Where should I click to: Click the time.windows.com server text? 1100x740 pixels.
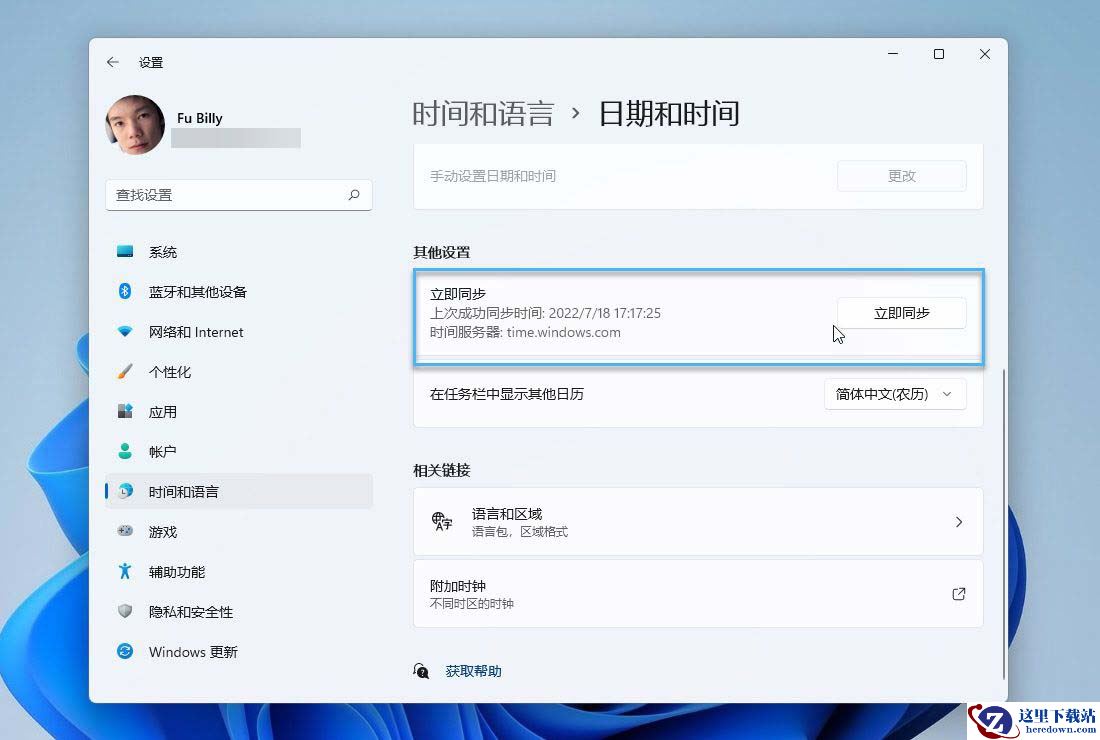click(x=563, y=332)
